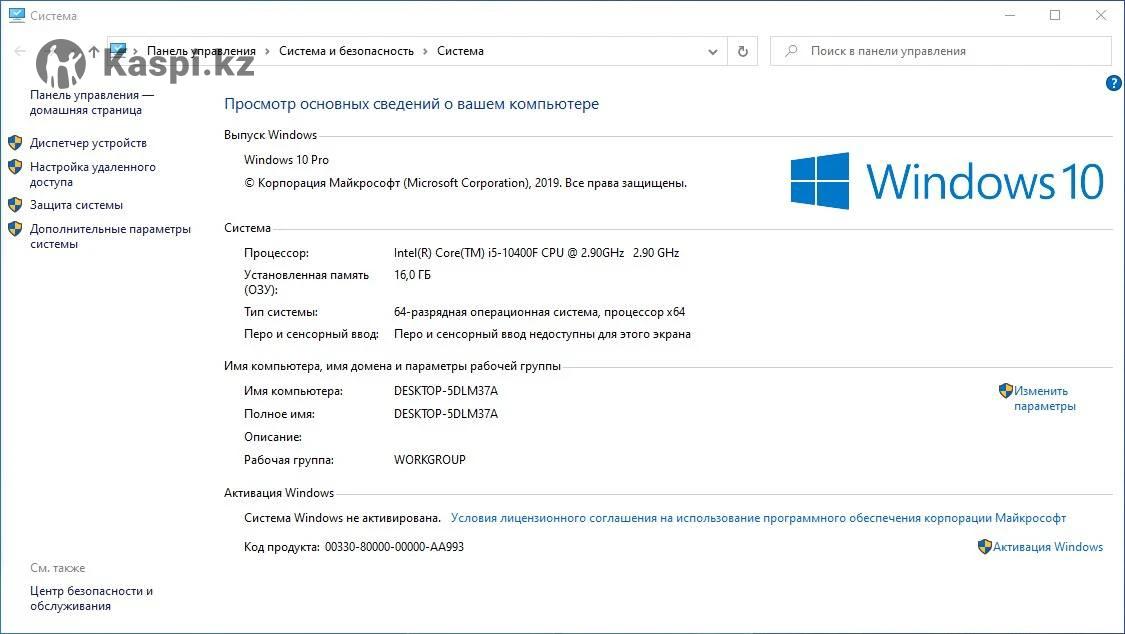Screen dimensions: 1125x634
Task: Click Изменить параметры link
Action: pos(1045,398)
